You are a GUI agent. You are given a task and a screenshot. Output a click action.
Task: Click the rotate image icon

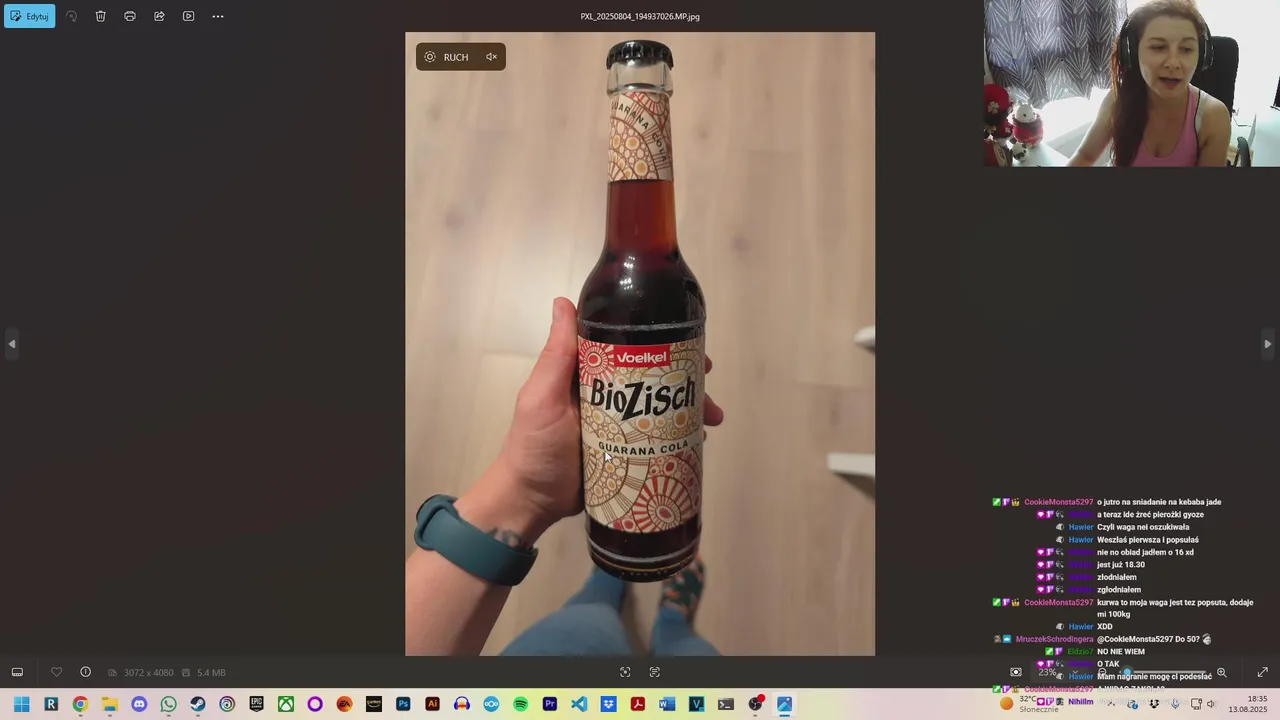tap(72, 16)
